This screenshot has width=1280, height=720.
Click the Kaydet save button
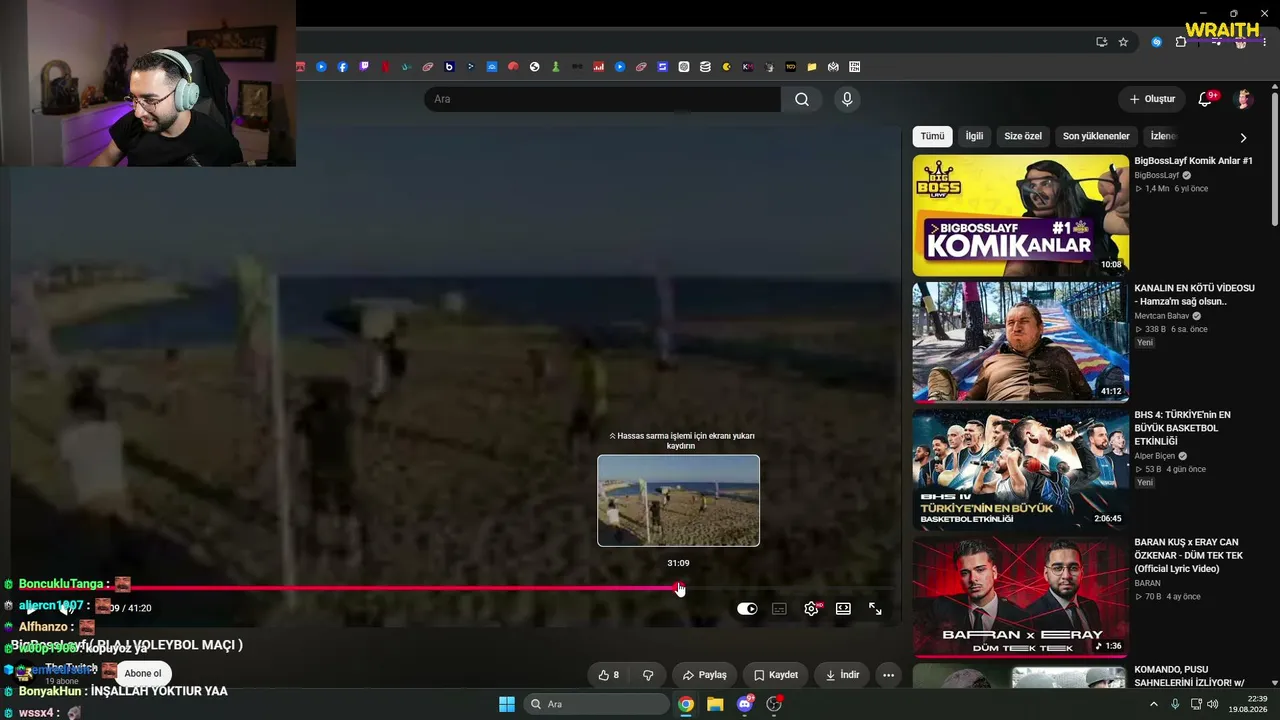(776, 675)
